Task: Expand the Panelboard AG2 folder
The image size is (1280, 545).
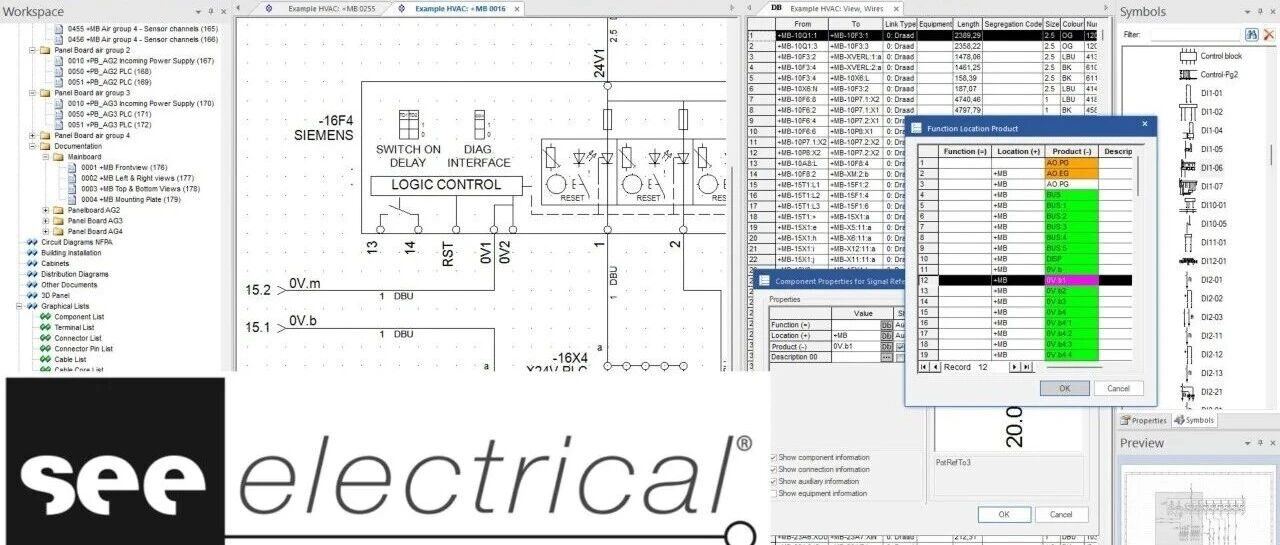Action: [x=46, y=210]
